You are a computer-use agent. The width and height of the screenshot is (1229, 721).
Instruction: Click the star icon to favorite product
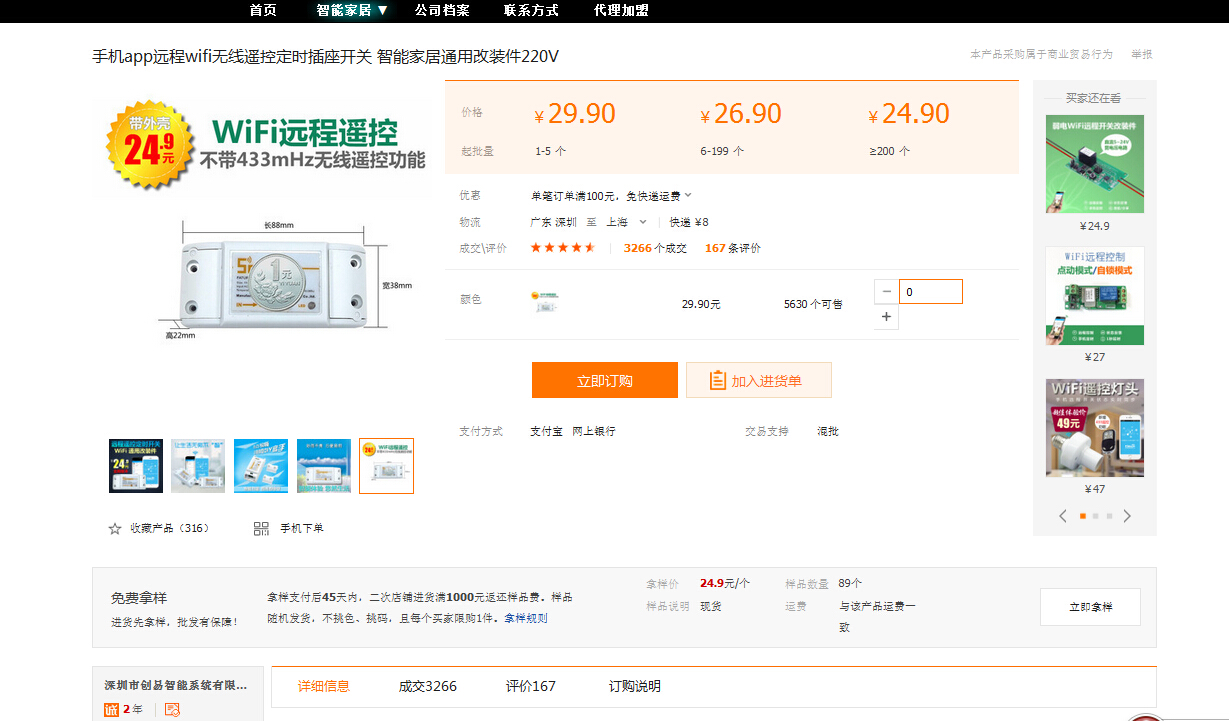tap(115, 528)
